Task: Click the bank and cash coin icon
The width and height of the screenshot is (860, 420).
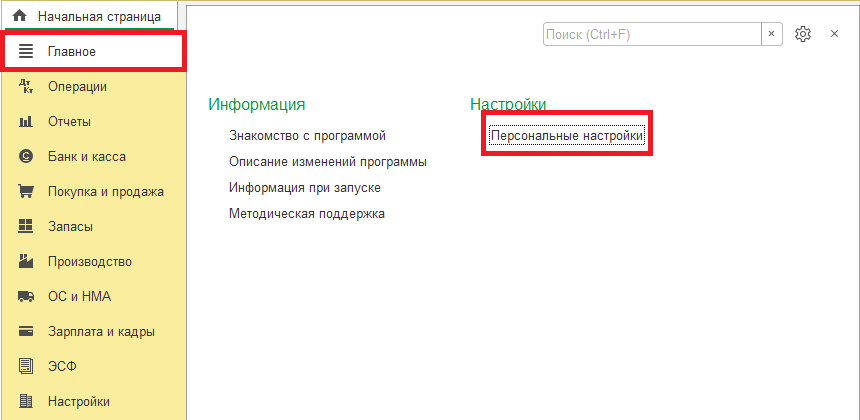Action: (x=27, y=157)
